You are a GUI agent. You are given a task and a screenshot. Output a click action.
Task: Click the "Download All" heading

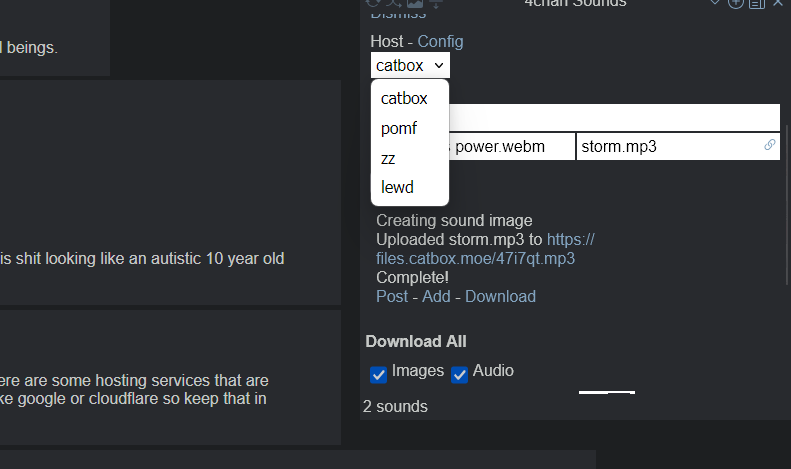tap(416, 341)
